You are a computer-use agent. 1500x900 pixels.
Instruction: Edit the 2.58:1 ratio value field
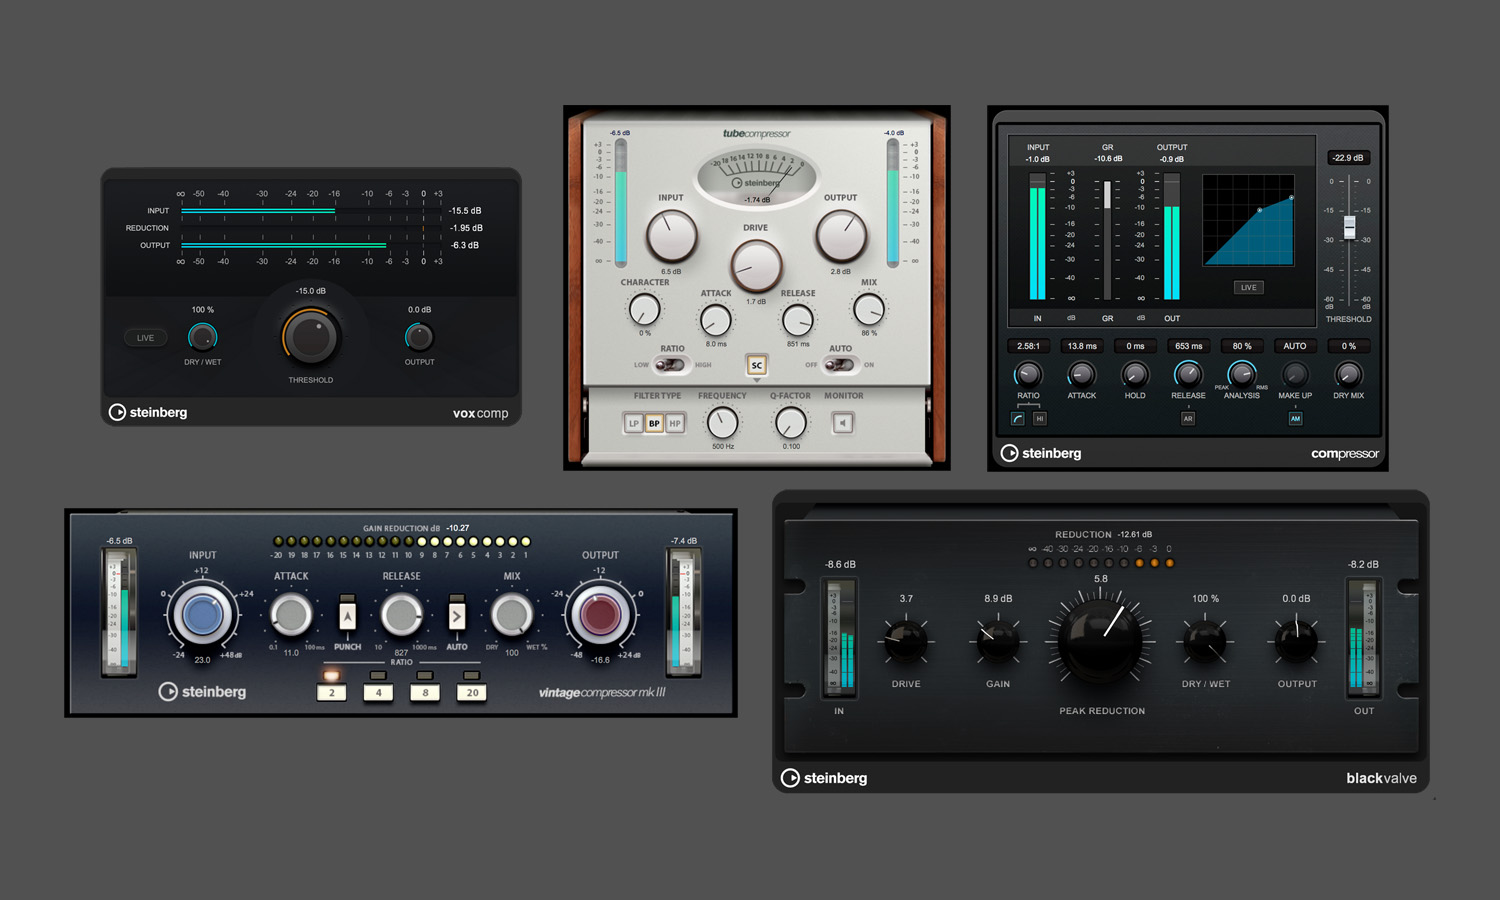pyautogui.click(x=1028, y=346)
